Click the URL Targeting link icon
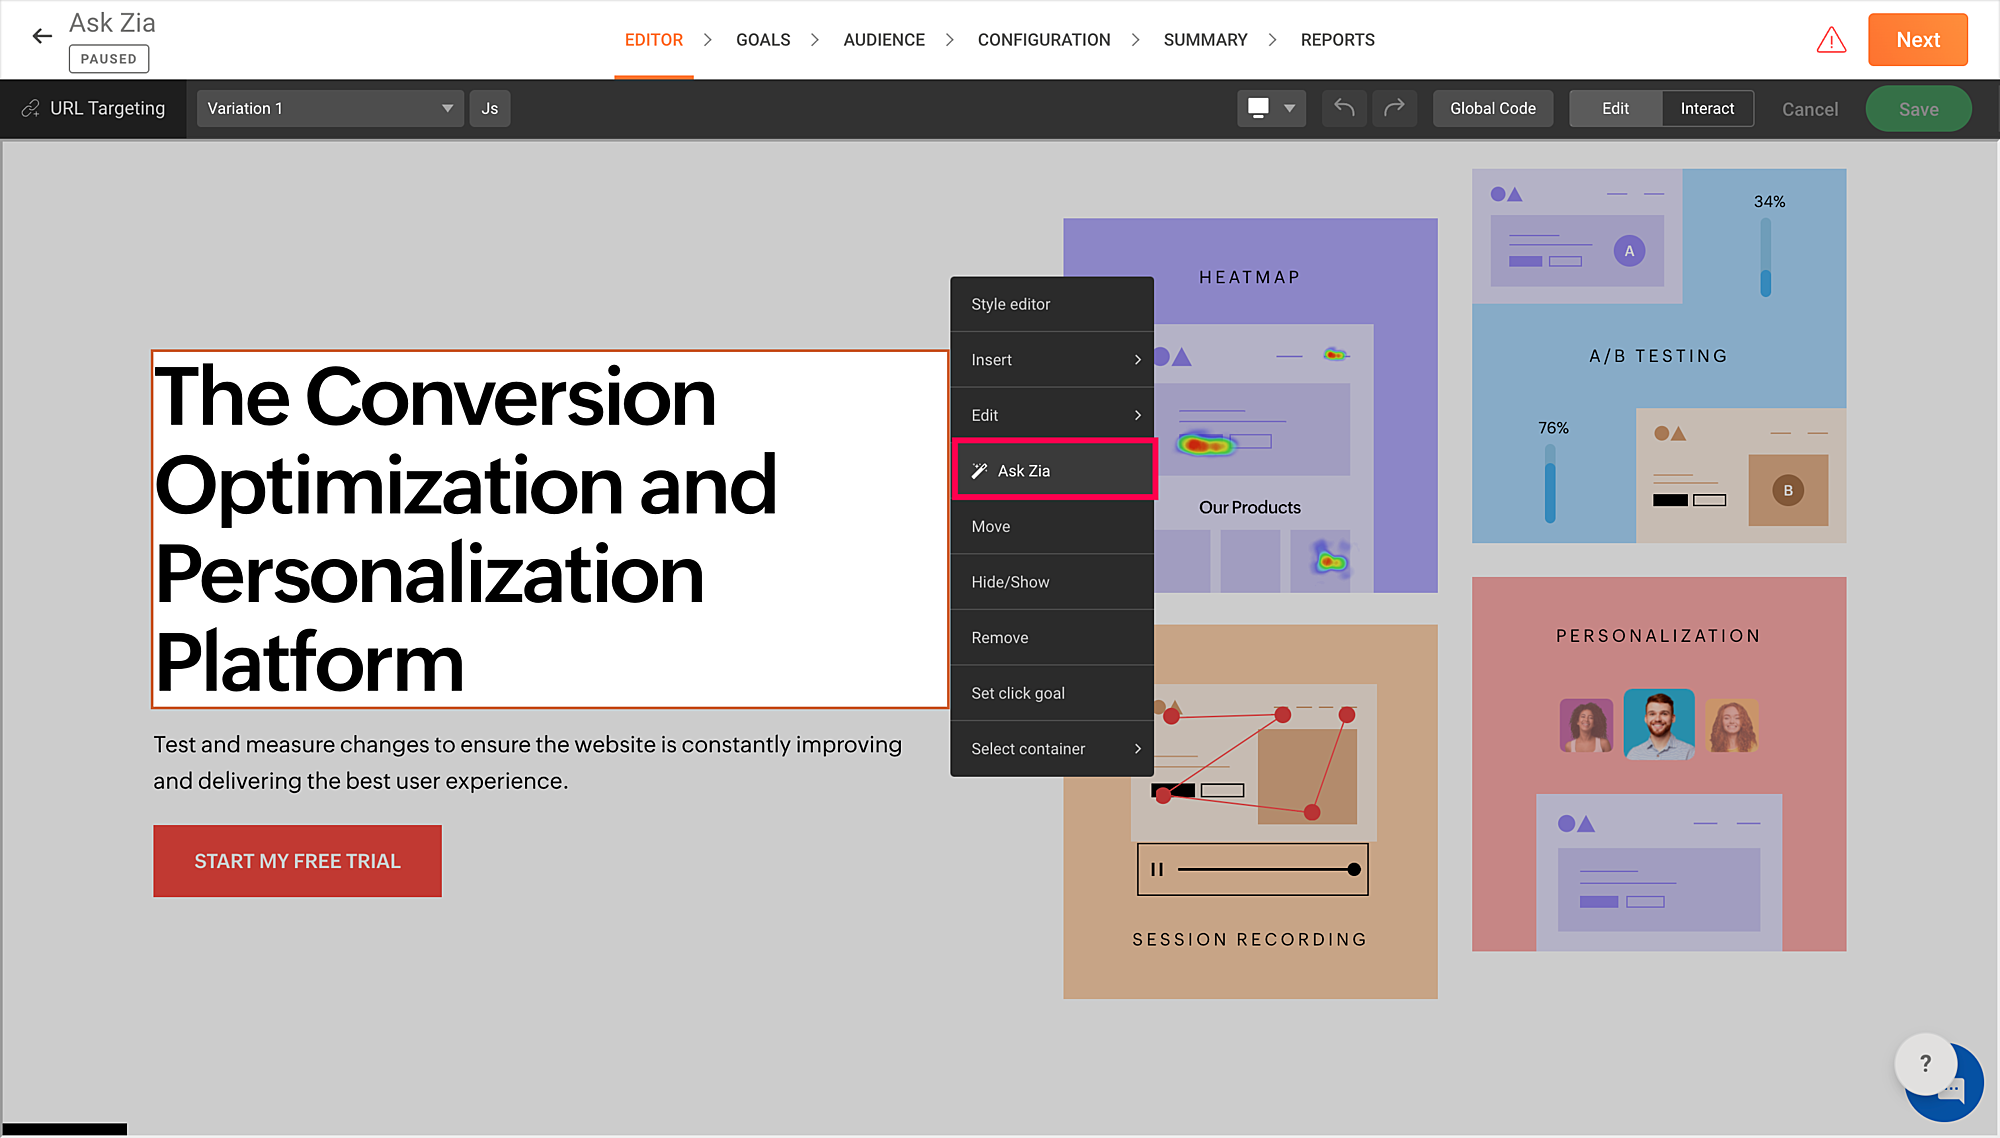 click(x=31, y=108)
